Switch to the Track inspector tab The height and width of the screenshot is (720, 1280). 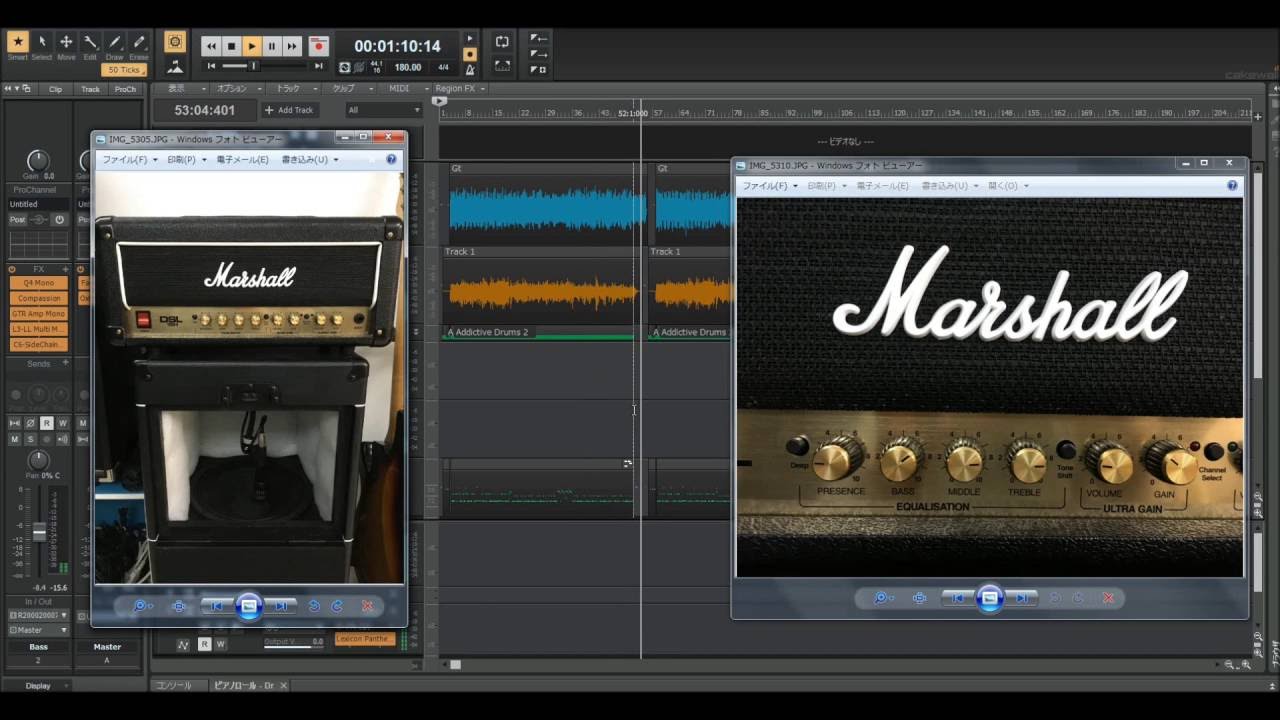pos(90,89)
